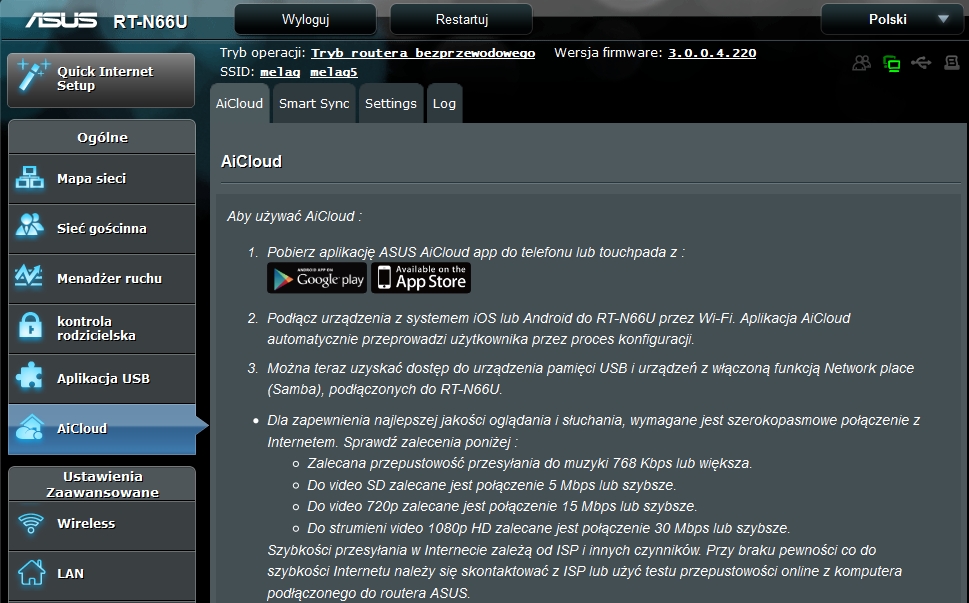Open kontrola rodzicielska padlock icon

[x=30, y=327]
